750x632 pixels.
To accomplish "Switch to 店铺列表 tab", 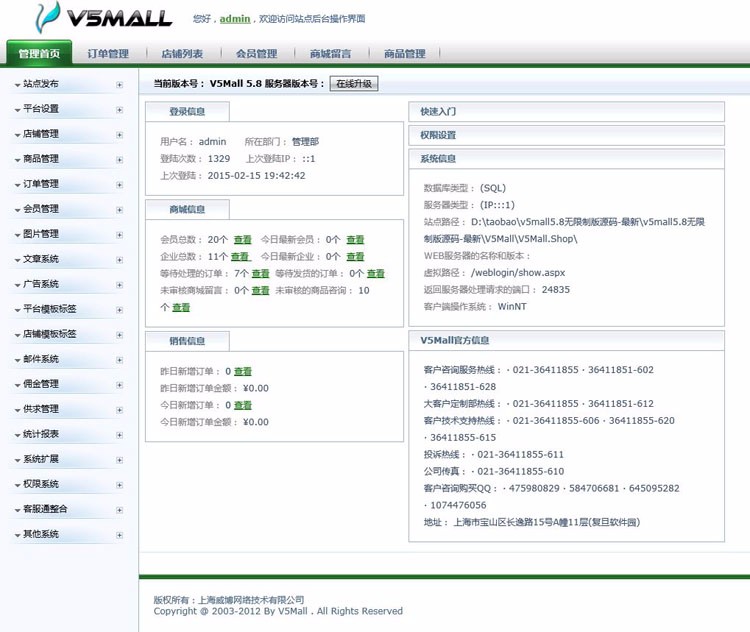I will pos(182,54).
